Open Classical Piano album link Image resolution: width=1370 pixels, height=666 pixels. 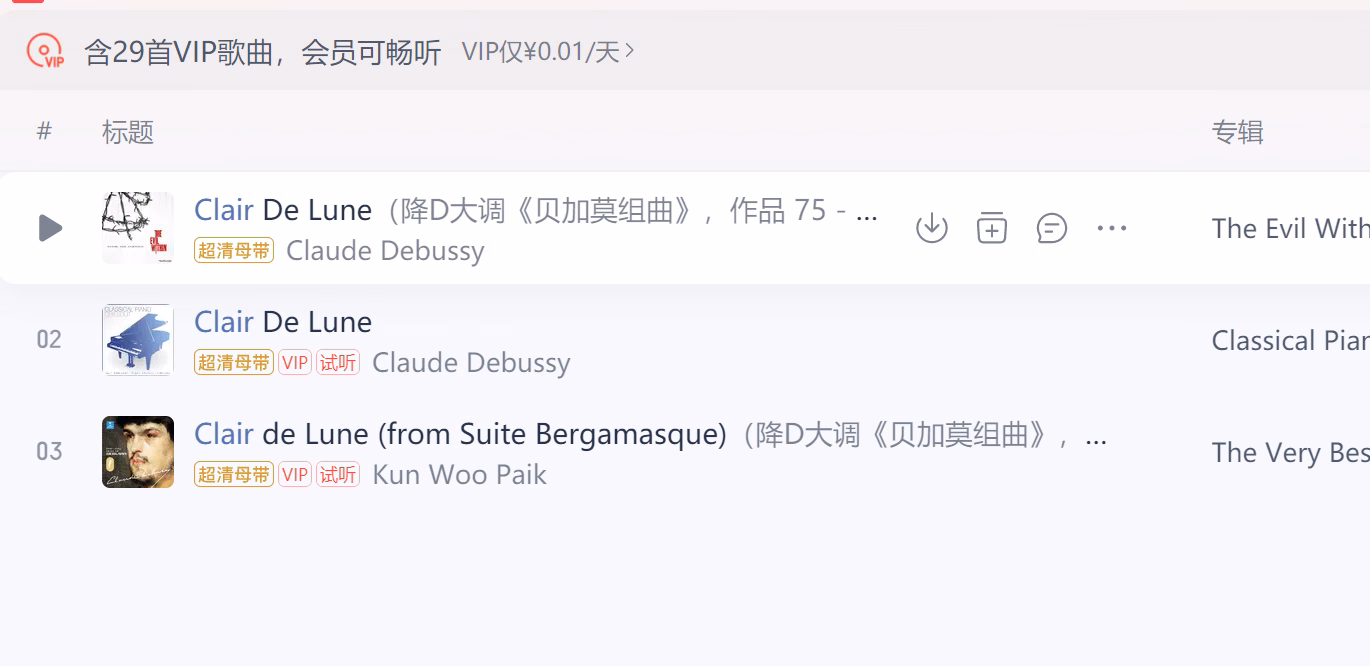pyautogui.click(x=1290, y=340)
